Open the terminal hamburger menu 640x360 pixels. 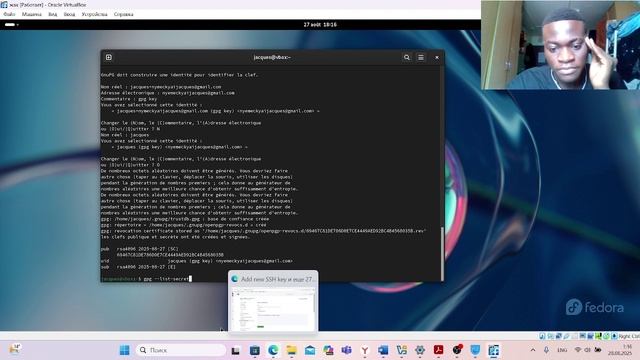click(x=421, y=58)
